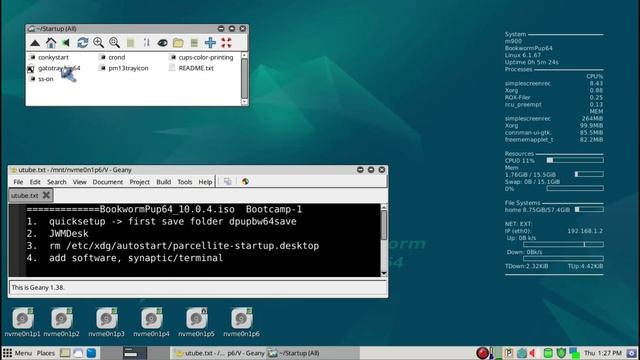Open the nvme0n1p2 drive icon
This screenshot has width=640, height=360.
pyautogui.click(x=62, y=322)
